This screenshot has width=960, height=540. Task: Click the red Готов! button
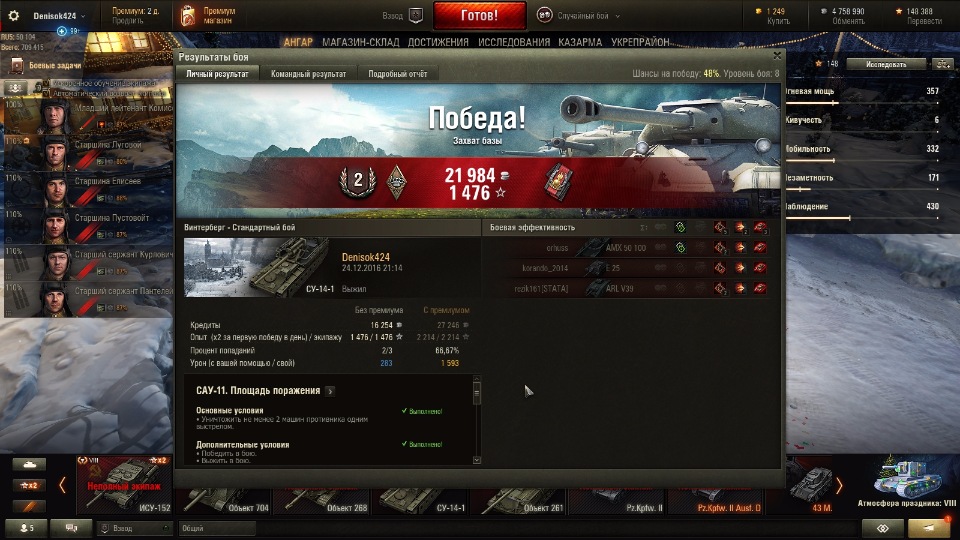[479, 15]
